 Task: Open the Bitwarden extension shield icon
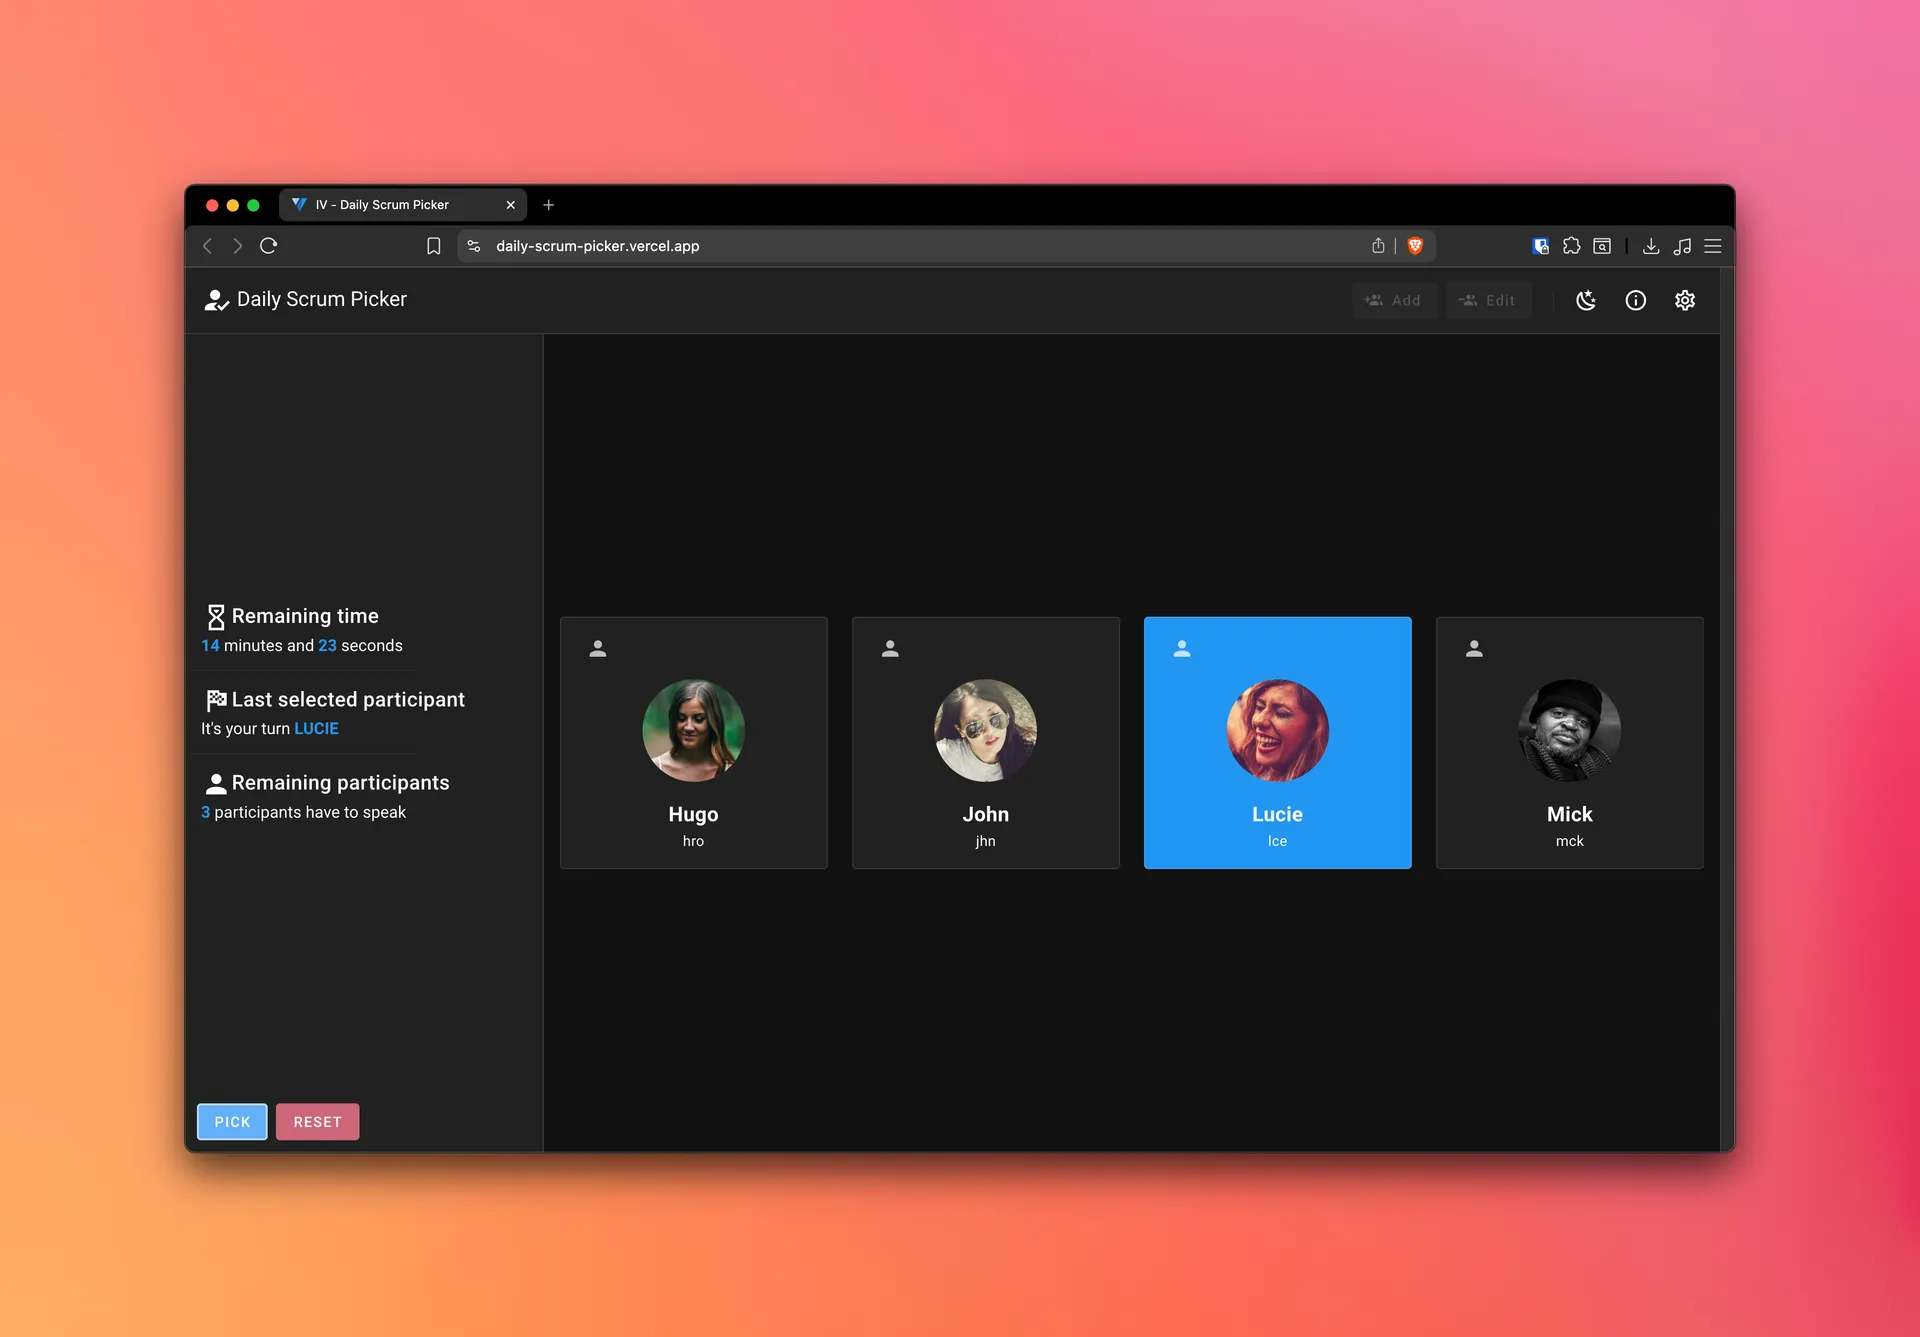(1541, 246)
